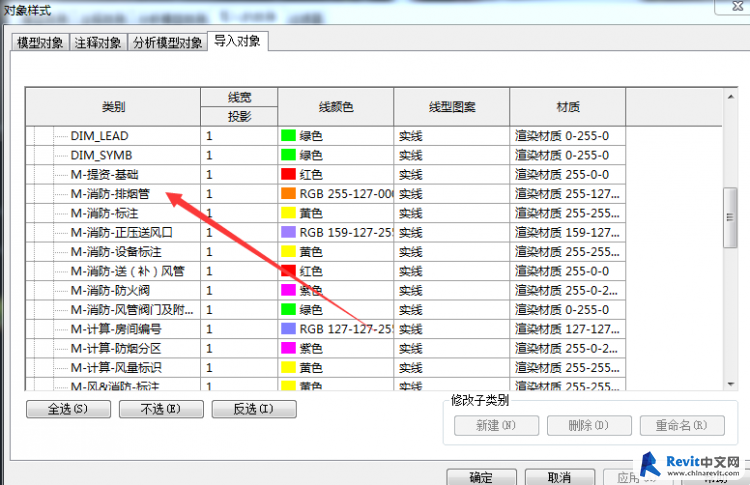Screen dimensions: 750x485
Task: Click the 不选(E) button
Action: (x=161, y=409)
